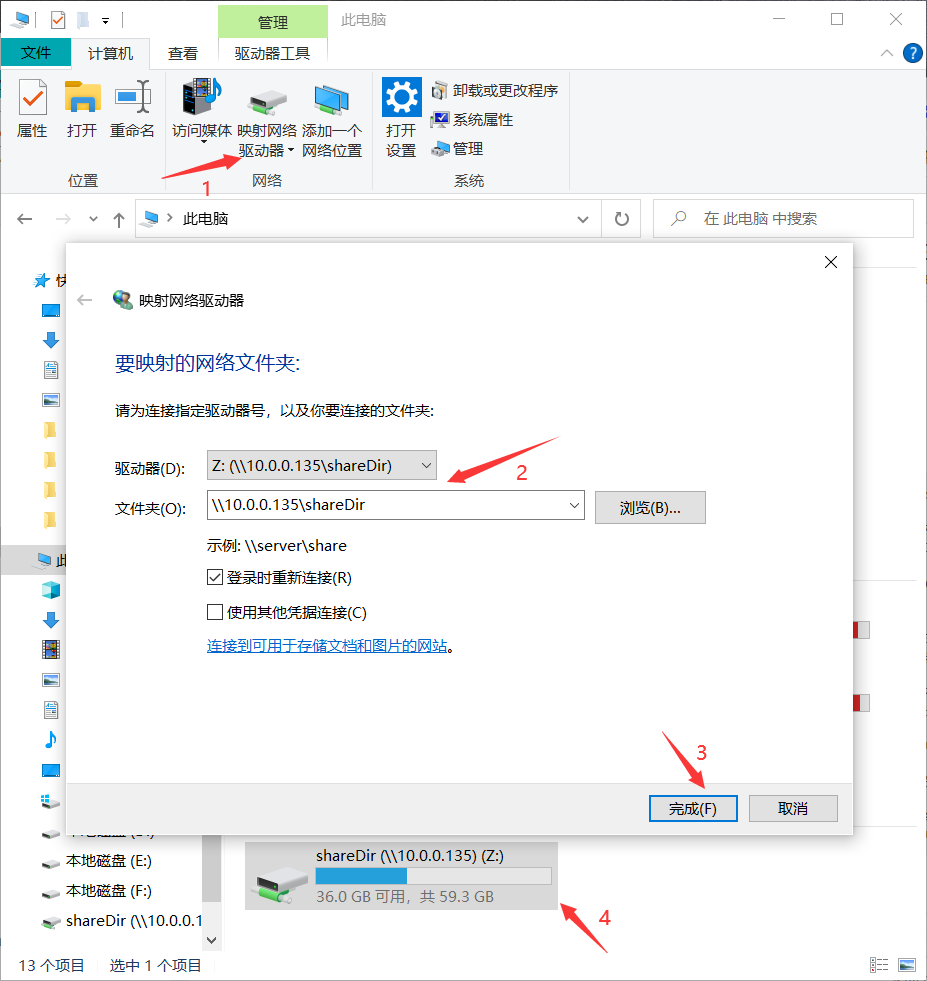Viewport: 927px width, 981px height.
Task: Switch to the 查看 ribbon tab
Action: coord(182,54)
